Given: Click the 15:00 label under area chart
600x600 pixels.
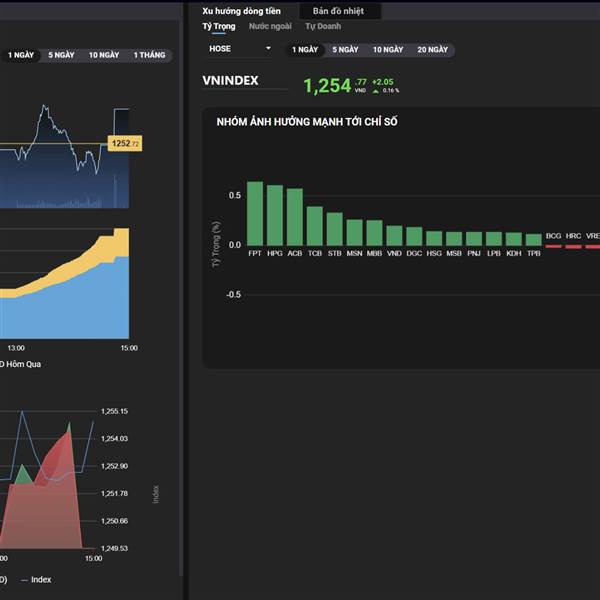Looking at the screenshot, I should tap(129, 348).
